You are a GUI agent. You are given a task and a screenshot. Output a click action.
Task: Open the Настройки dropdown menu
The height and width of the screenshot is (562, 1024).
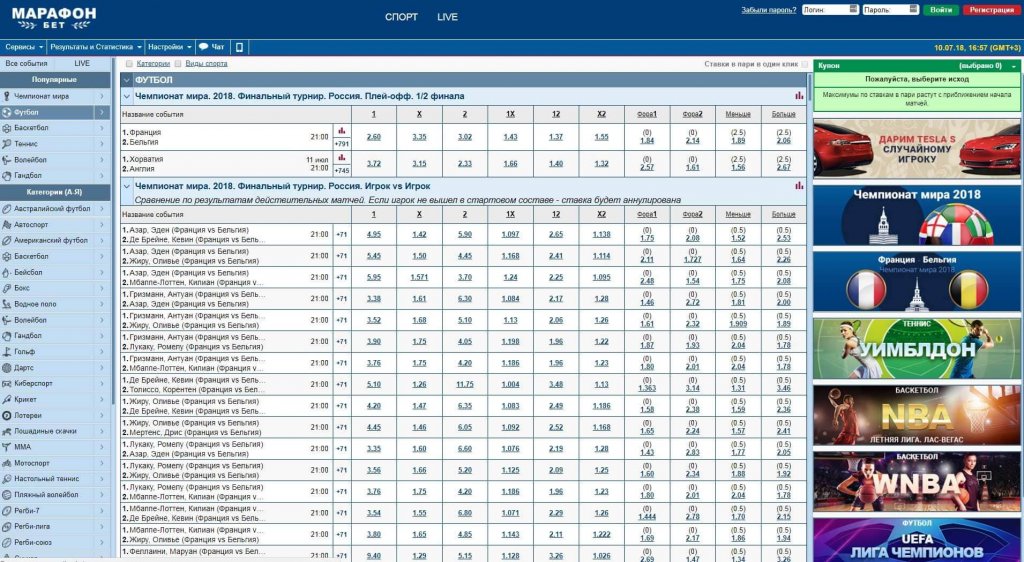pos(169,47)
